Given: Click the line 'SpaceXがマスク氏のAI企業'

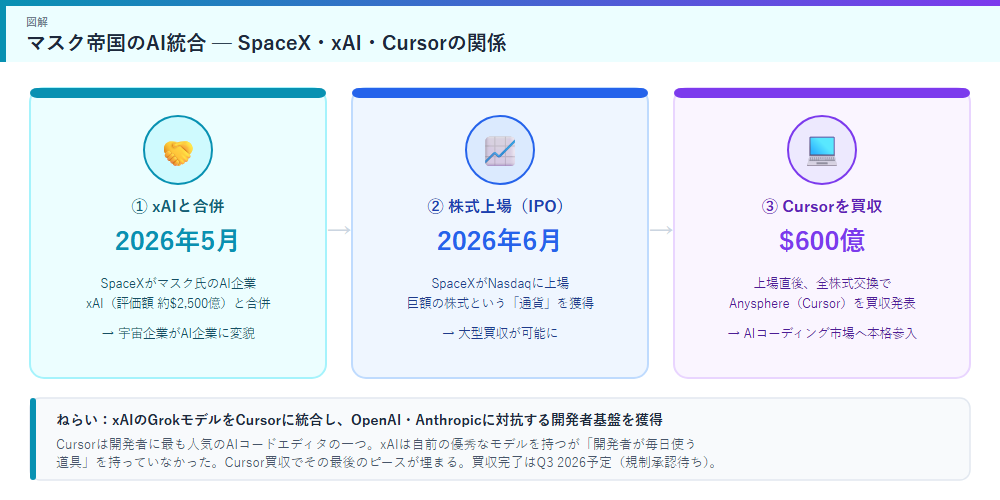Looking at the screenshot, I should tap(178, 283).
